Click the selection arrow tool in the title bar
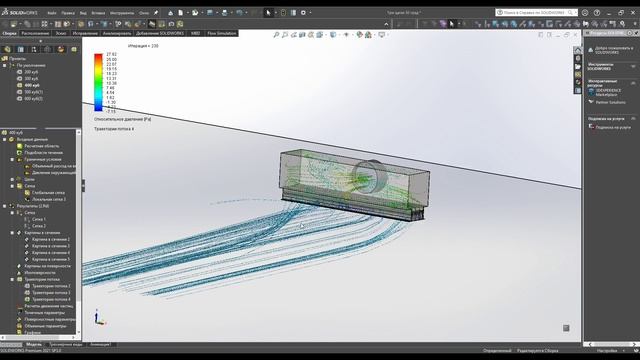The height and width of the screenshot is (360, 640). pyautogui.click(x=269, y=13)
